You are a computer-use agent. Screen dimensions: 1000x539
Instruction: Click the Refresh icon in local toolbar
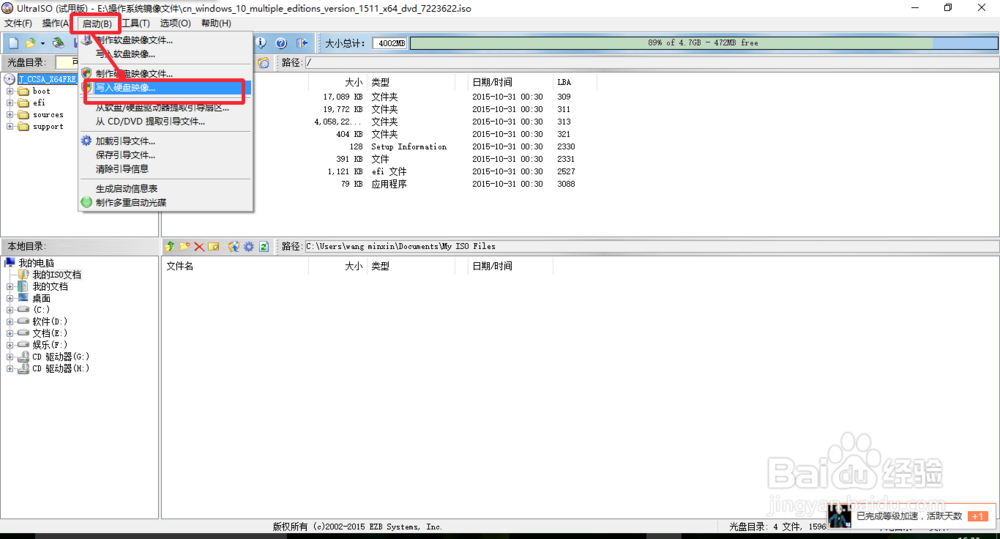click(x=263, y=246)
